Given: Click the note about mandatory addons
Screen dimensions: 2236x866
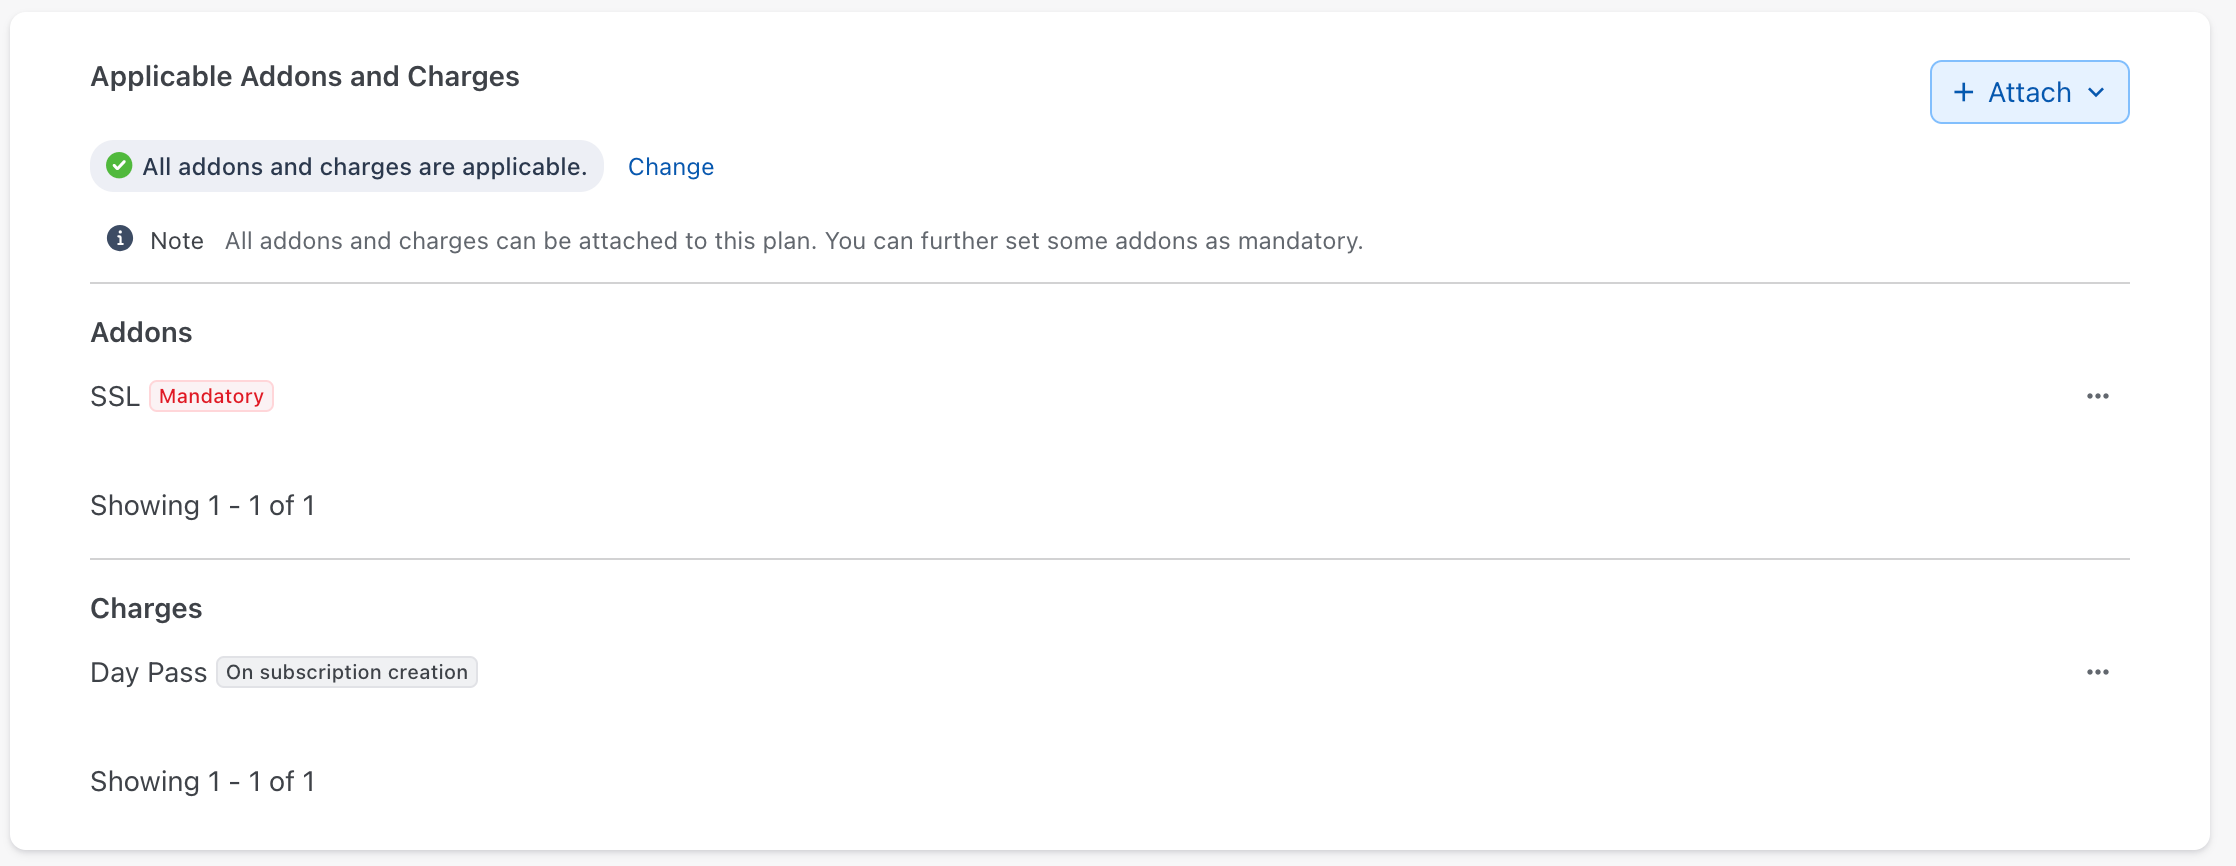Looking at the screenshot, I should point(793,241).
